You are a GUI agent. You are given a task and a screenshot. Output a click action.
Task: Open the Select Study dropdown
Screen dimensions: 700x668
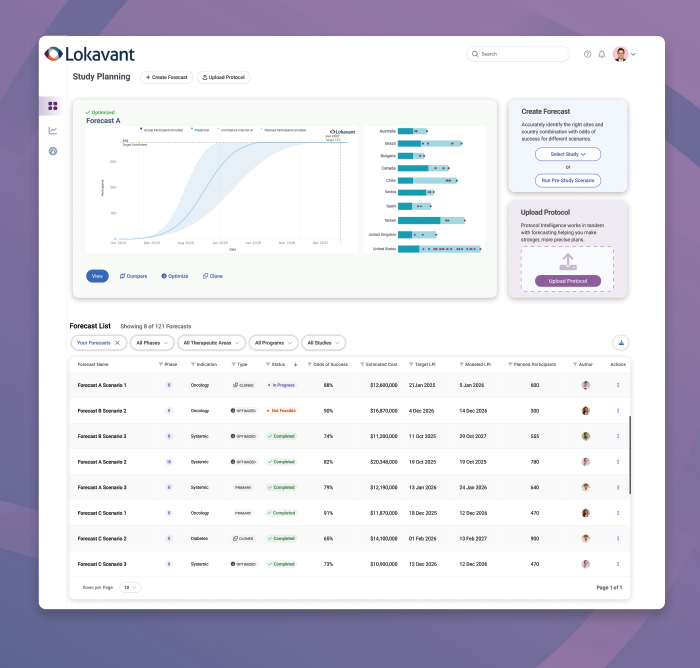(568, 154)
